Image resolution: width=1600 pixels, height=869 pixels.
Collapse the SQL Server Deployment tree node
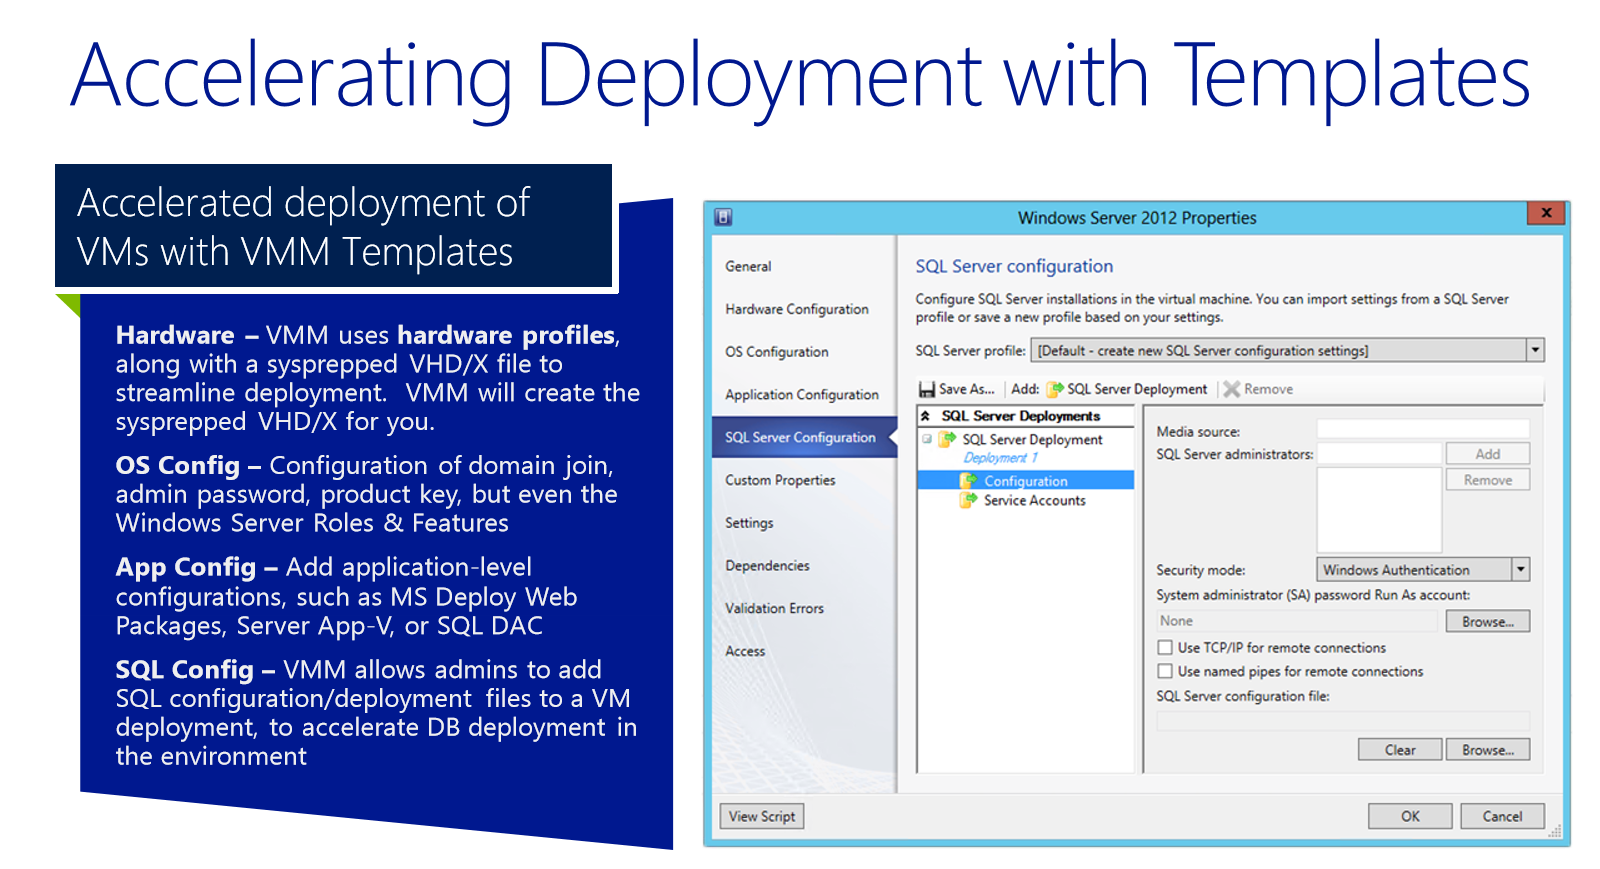pyautogui.click(x=927, y=439)
